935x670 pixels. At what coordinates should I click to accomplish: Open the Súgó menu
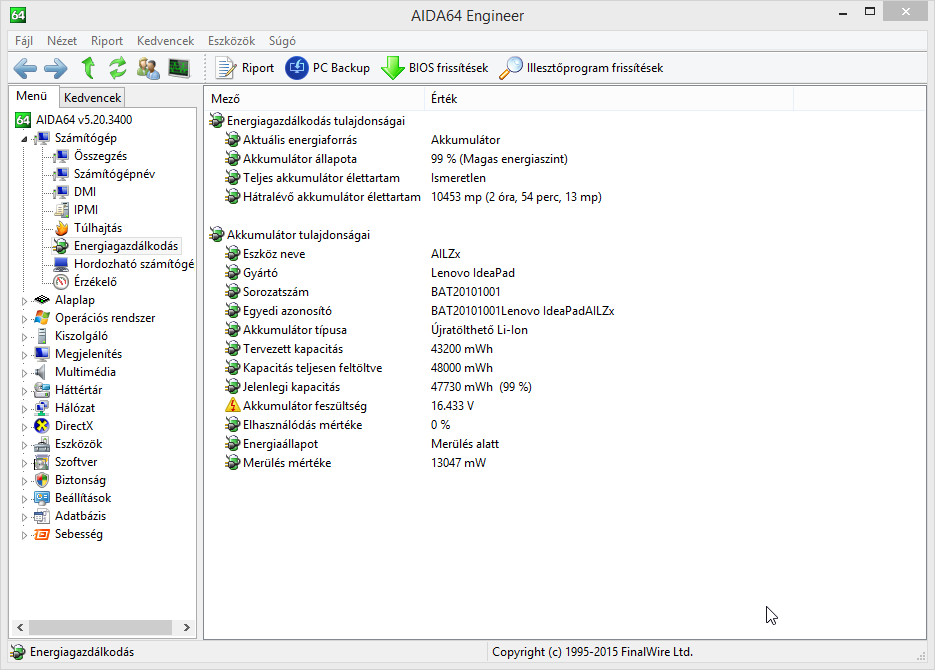[x=282, y=41]
